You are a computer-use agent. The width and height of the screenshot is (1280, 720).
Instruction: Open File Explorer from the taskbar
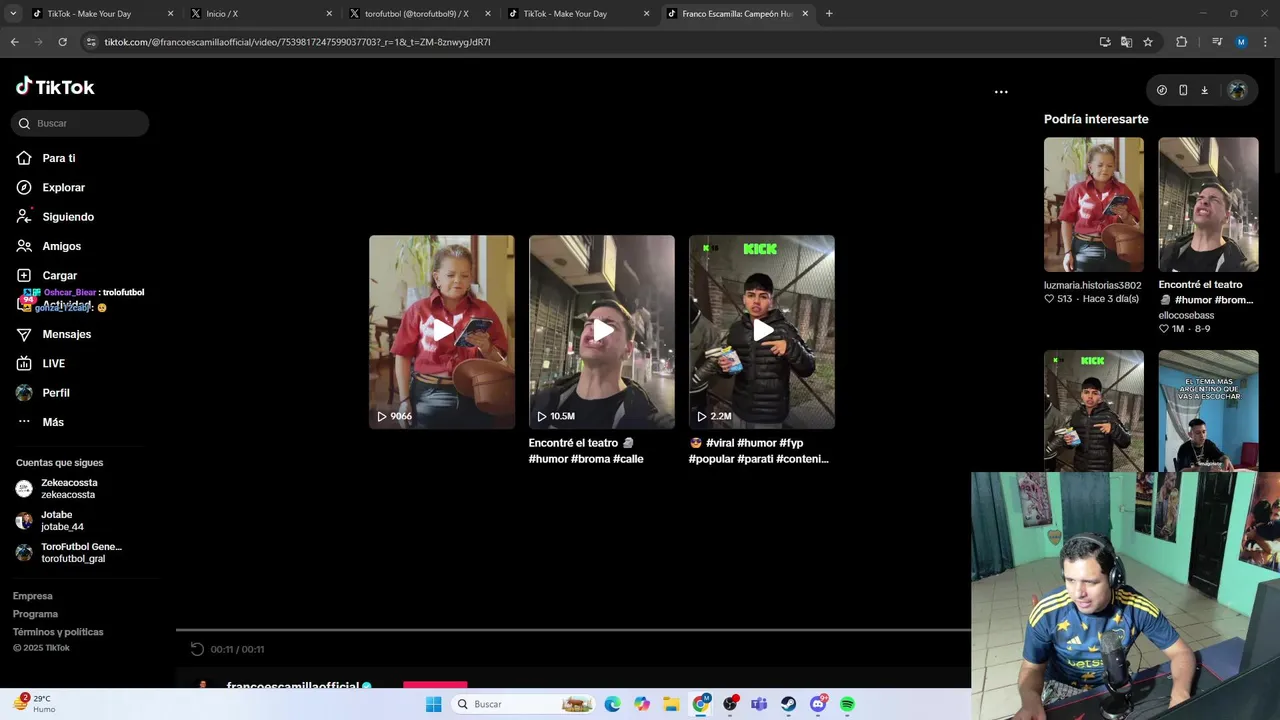(671, 704)
